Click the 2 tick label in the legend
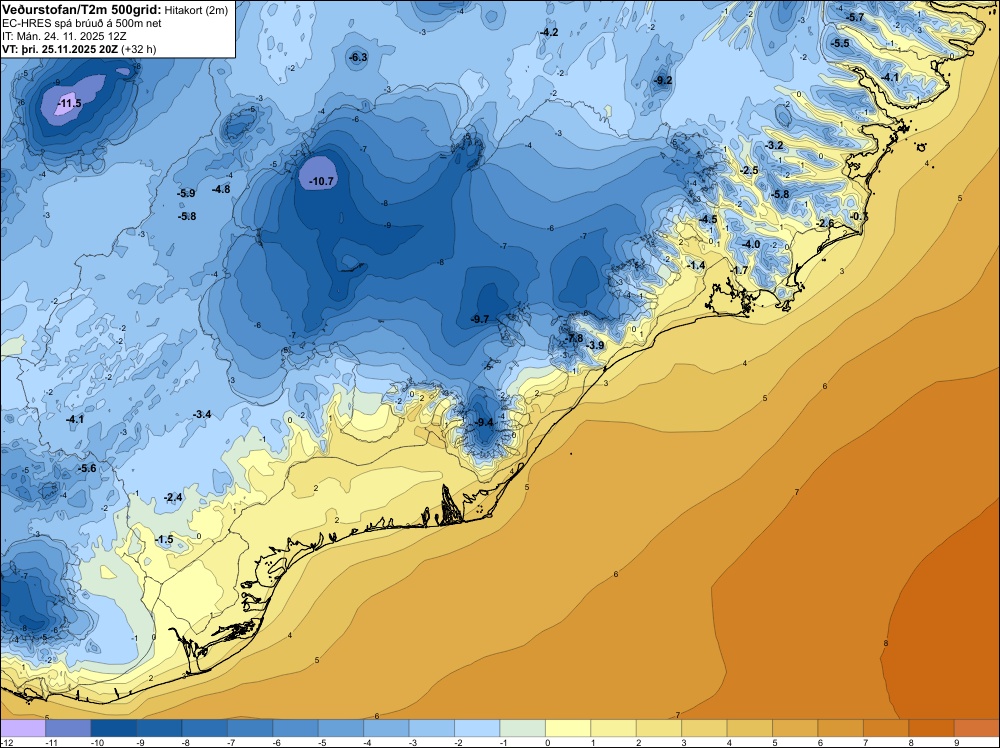Screen dimensions: 1000x748 point(638,742)
